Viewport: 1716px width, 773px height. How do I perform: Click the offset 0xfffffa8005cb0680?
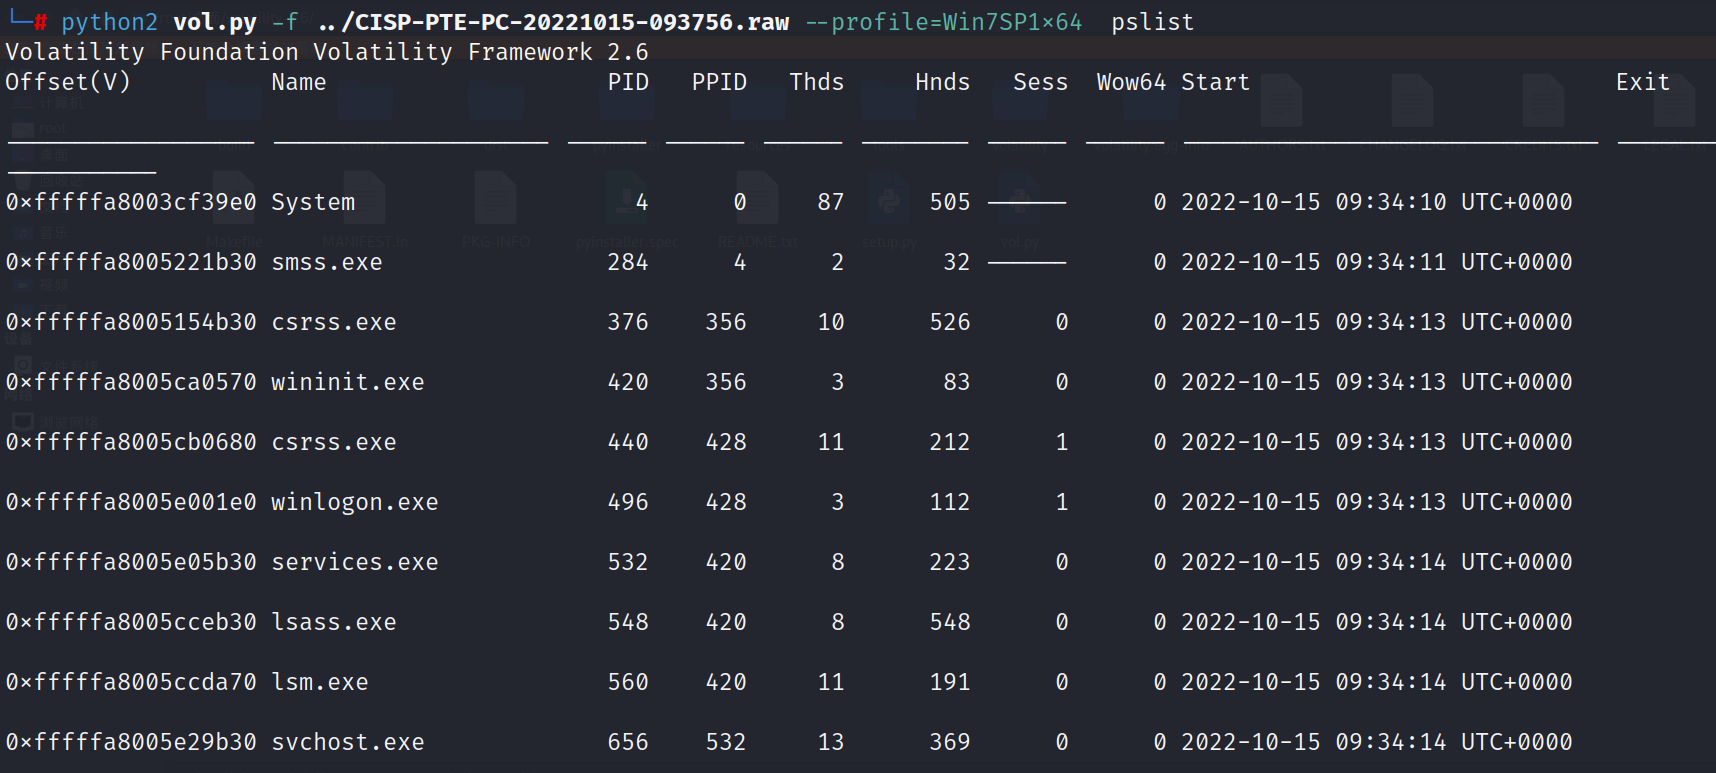pyautogui.click(x=131, y=442)
